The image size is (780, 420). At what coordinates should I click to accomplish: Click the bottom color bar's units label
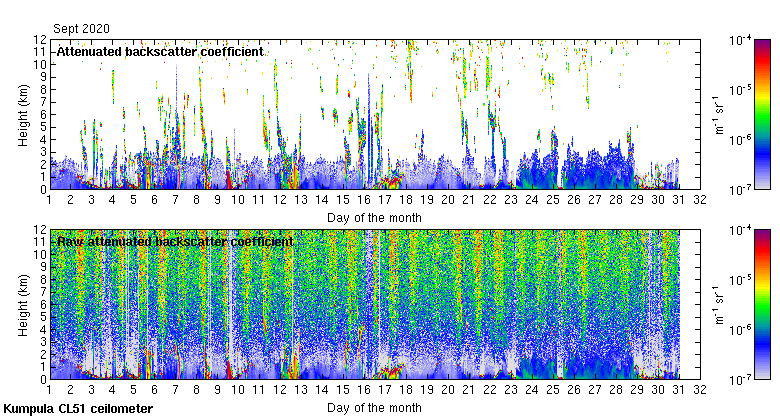[719, 305]
